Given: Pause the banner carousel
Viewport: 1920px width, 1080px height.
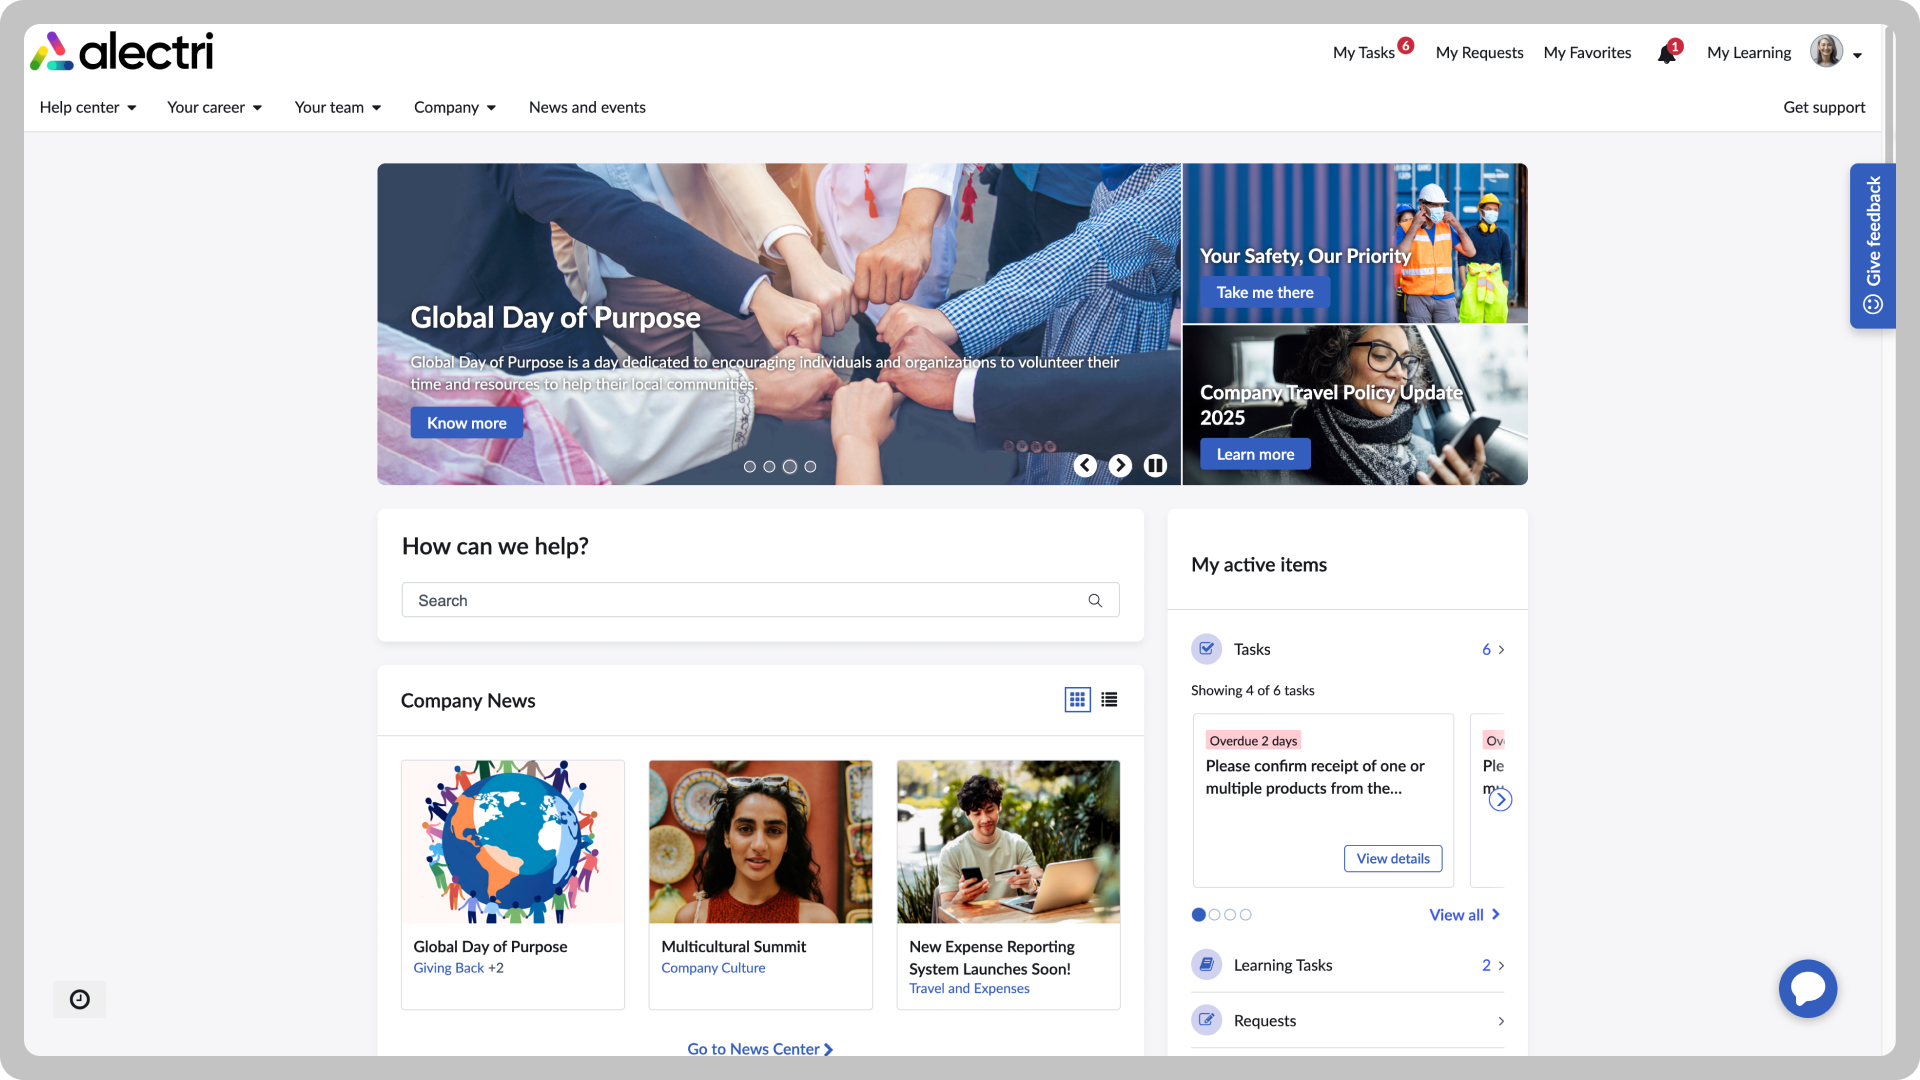Looking at the screenshot, I should [x=1155, y=465].
